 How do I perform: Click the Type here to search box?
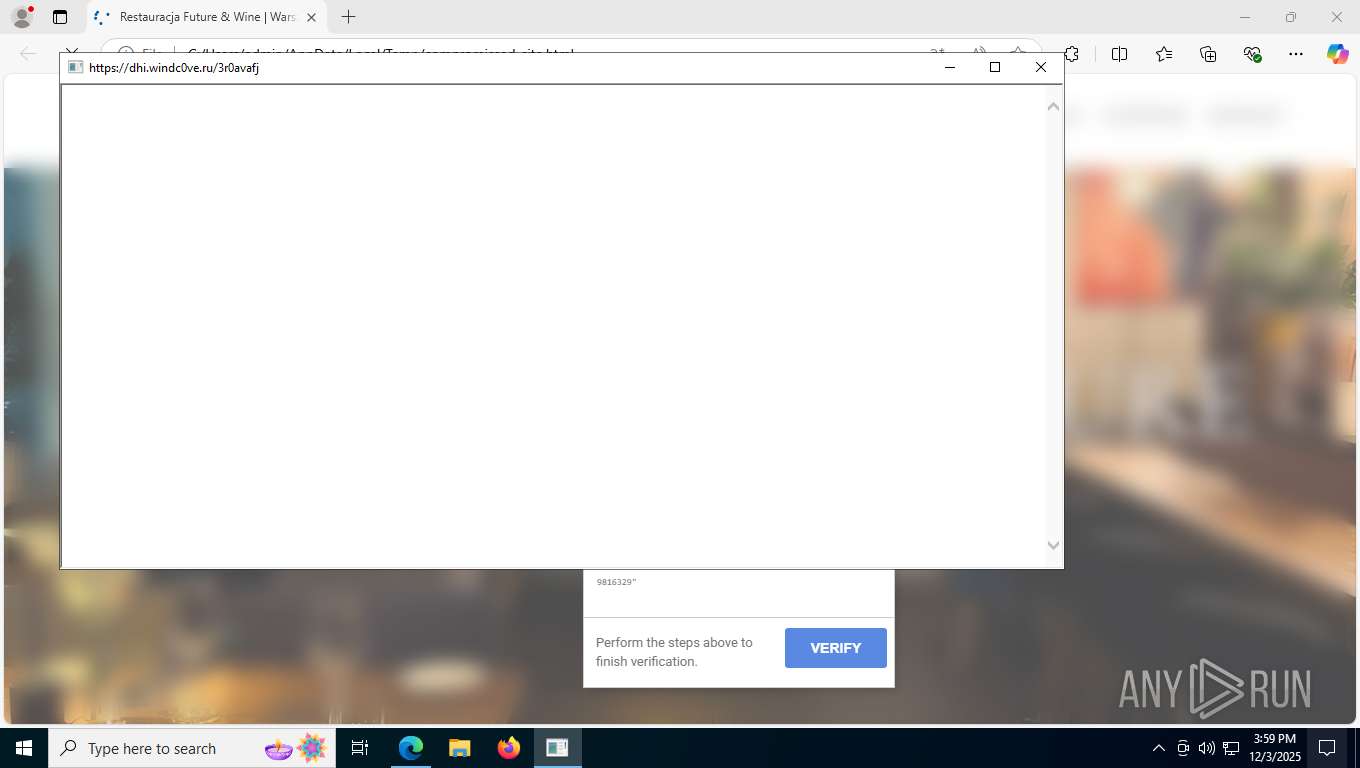coord(191,748)
